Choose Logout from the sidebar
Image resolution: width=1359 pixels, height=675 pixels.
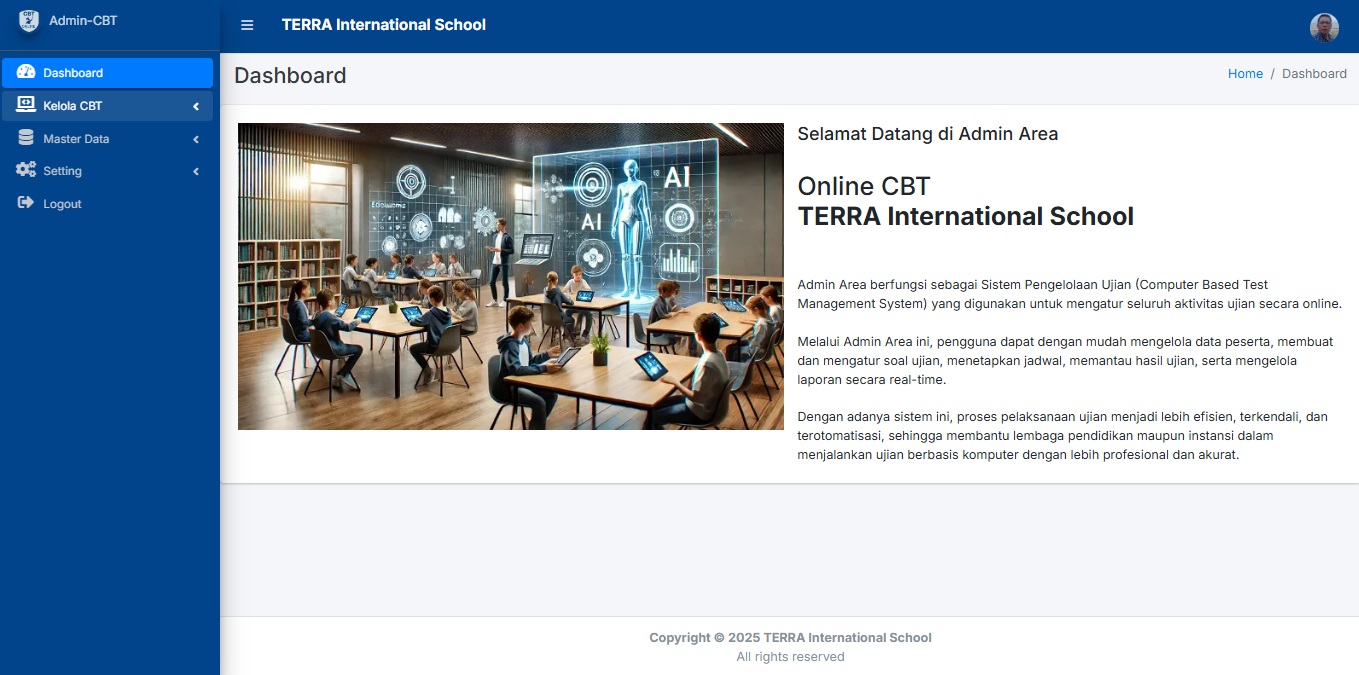click(63, 203)
